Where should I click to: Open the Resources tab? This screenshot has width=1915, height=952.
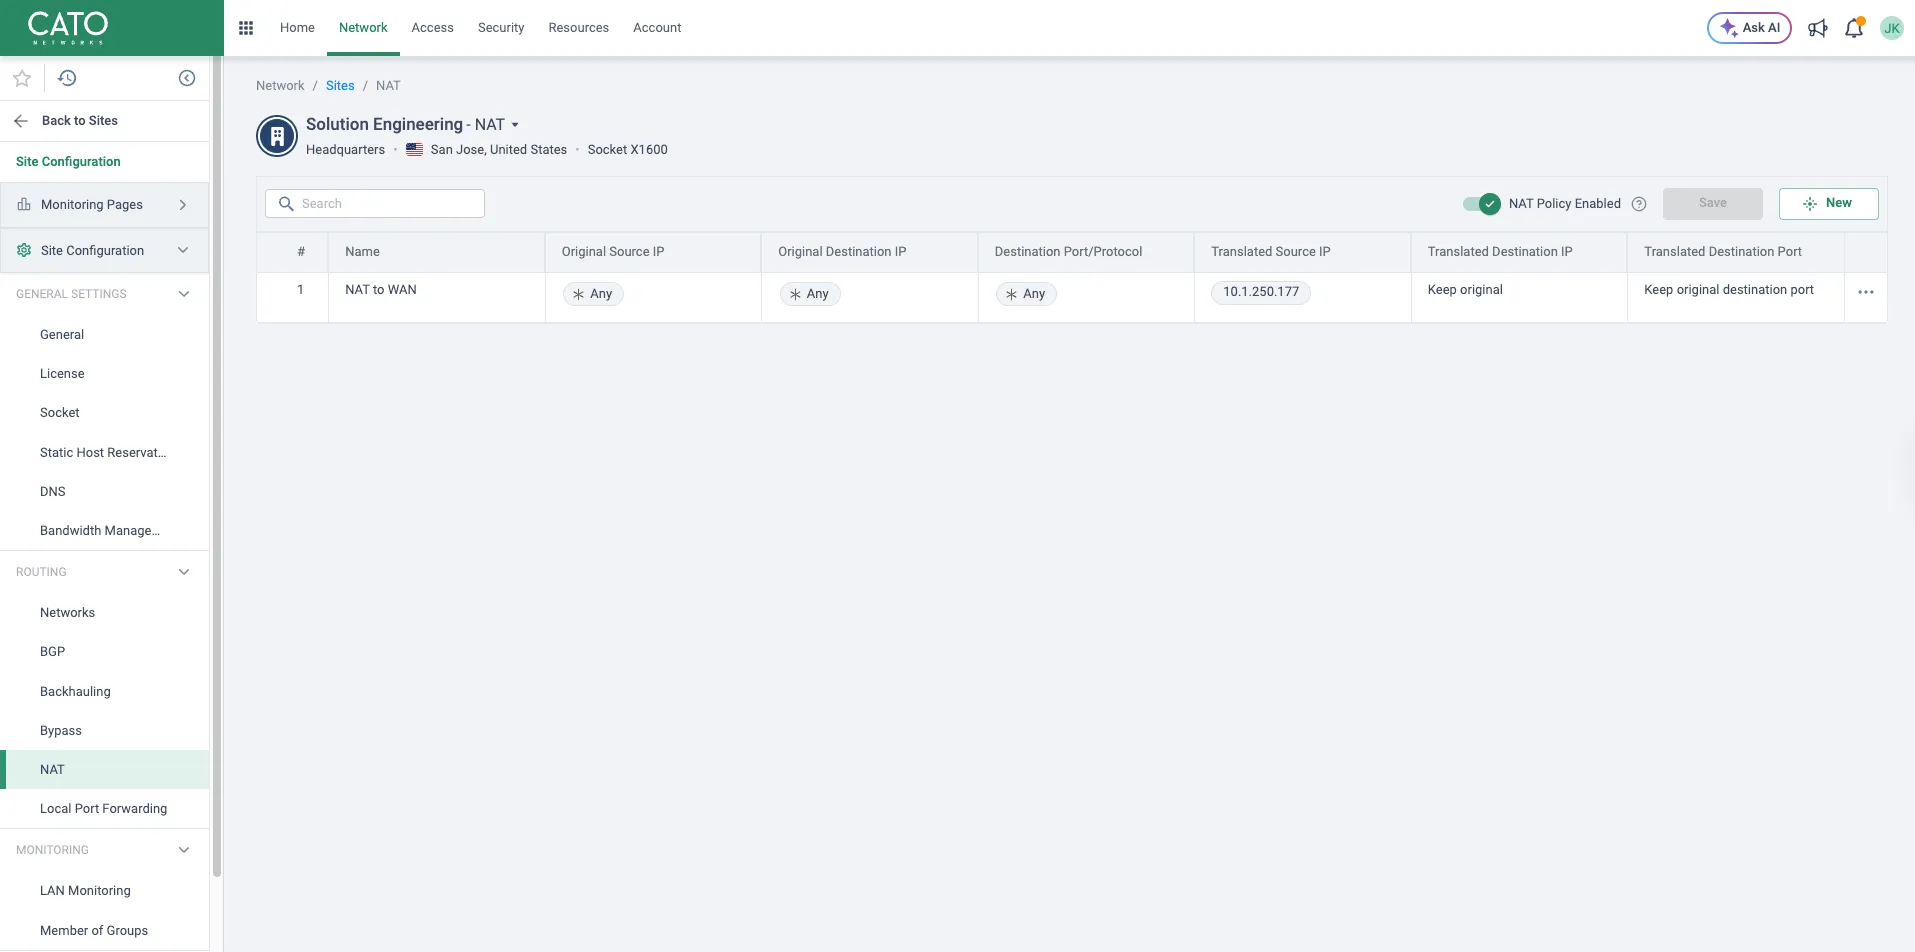click(578, 28)
